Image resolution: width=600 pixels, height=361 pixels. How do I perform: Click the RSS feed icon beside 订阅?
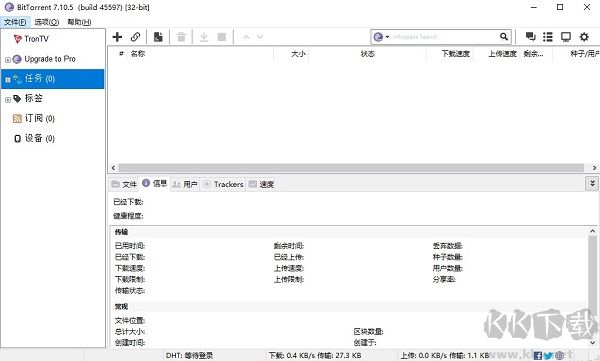coord(17,119)
